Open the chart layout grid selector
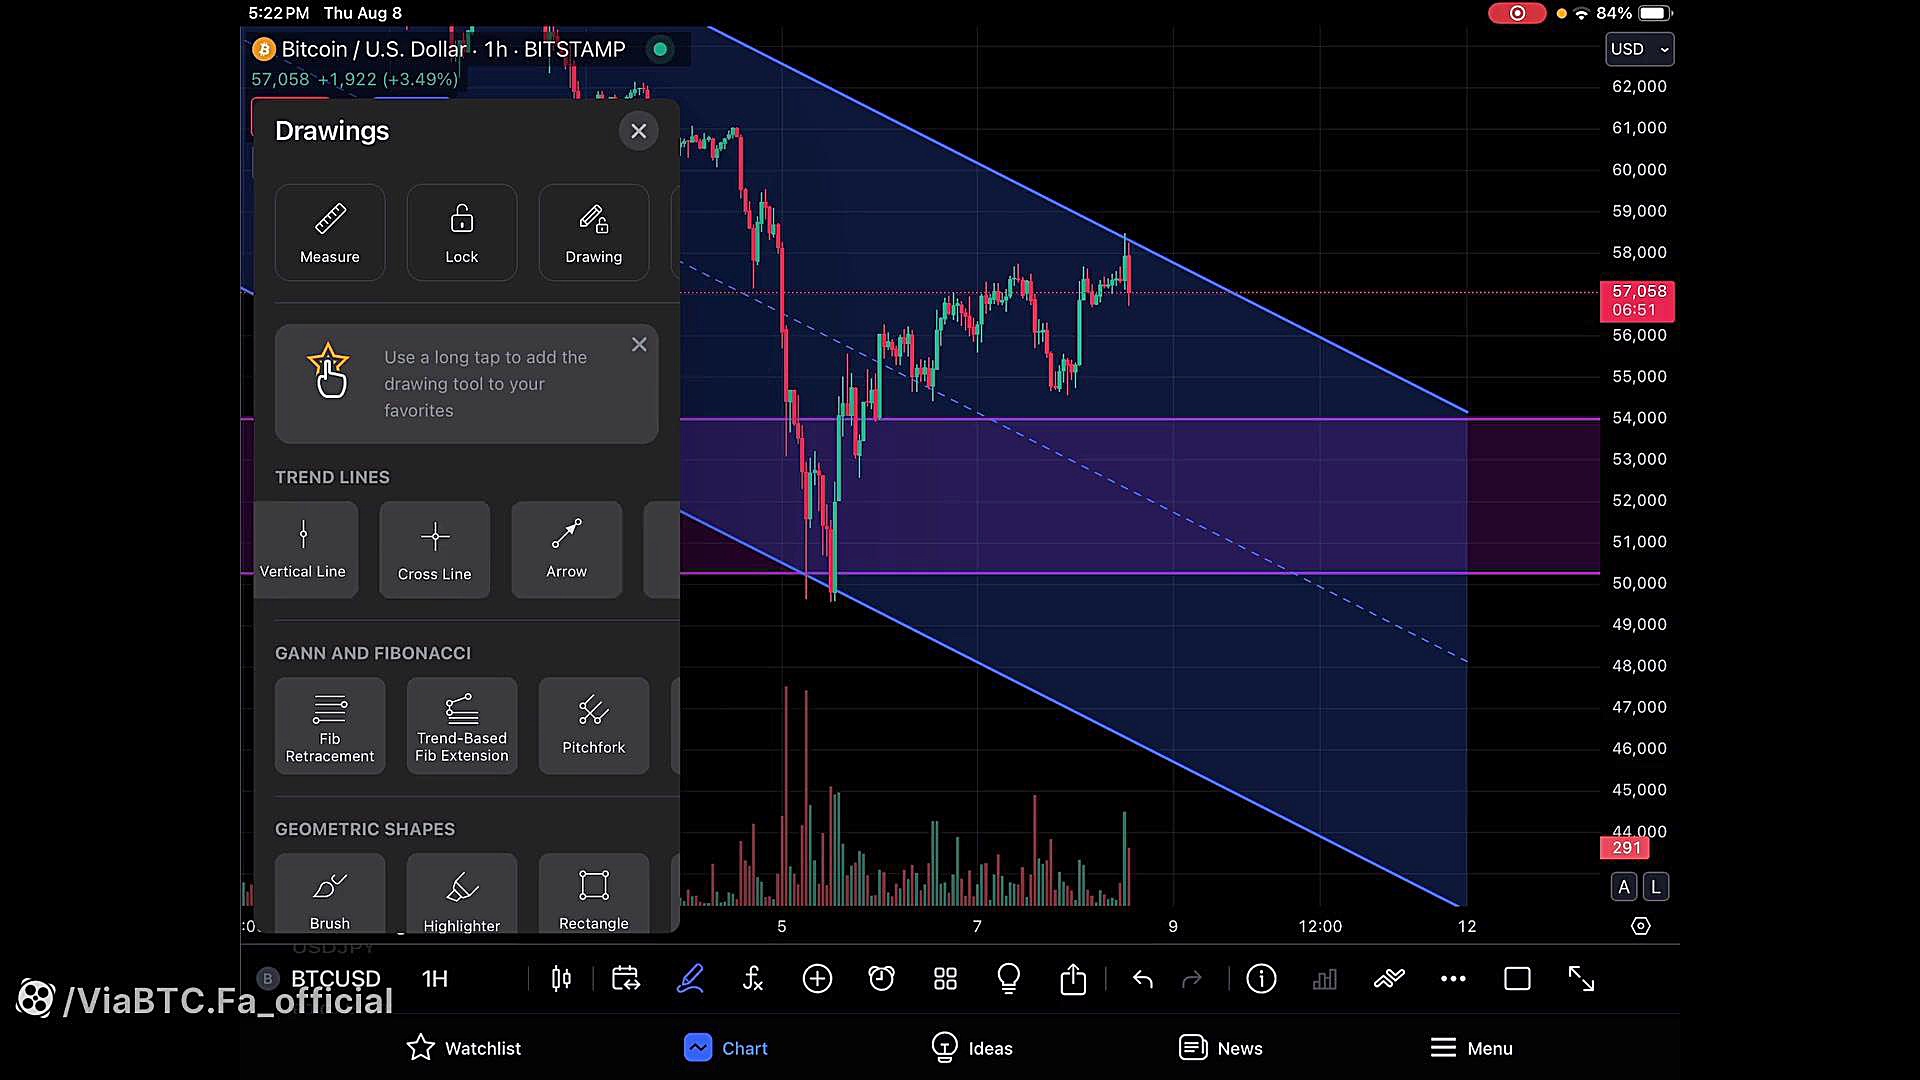The image size is (1920, 1080). click(945, 979)
